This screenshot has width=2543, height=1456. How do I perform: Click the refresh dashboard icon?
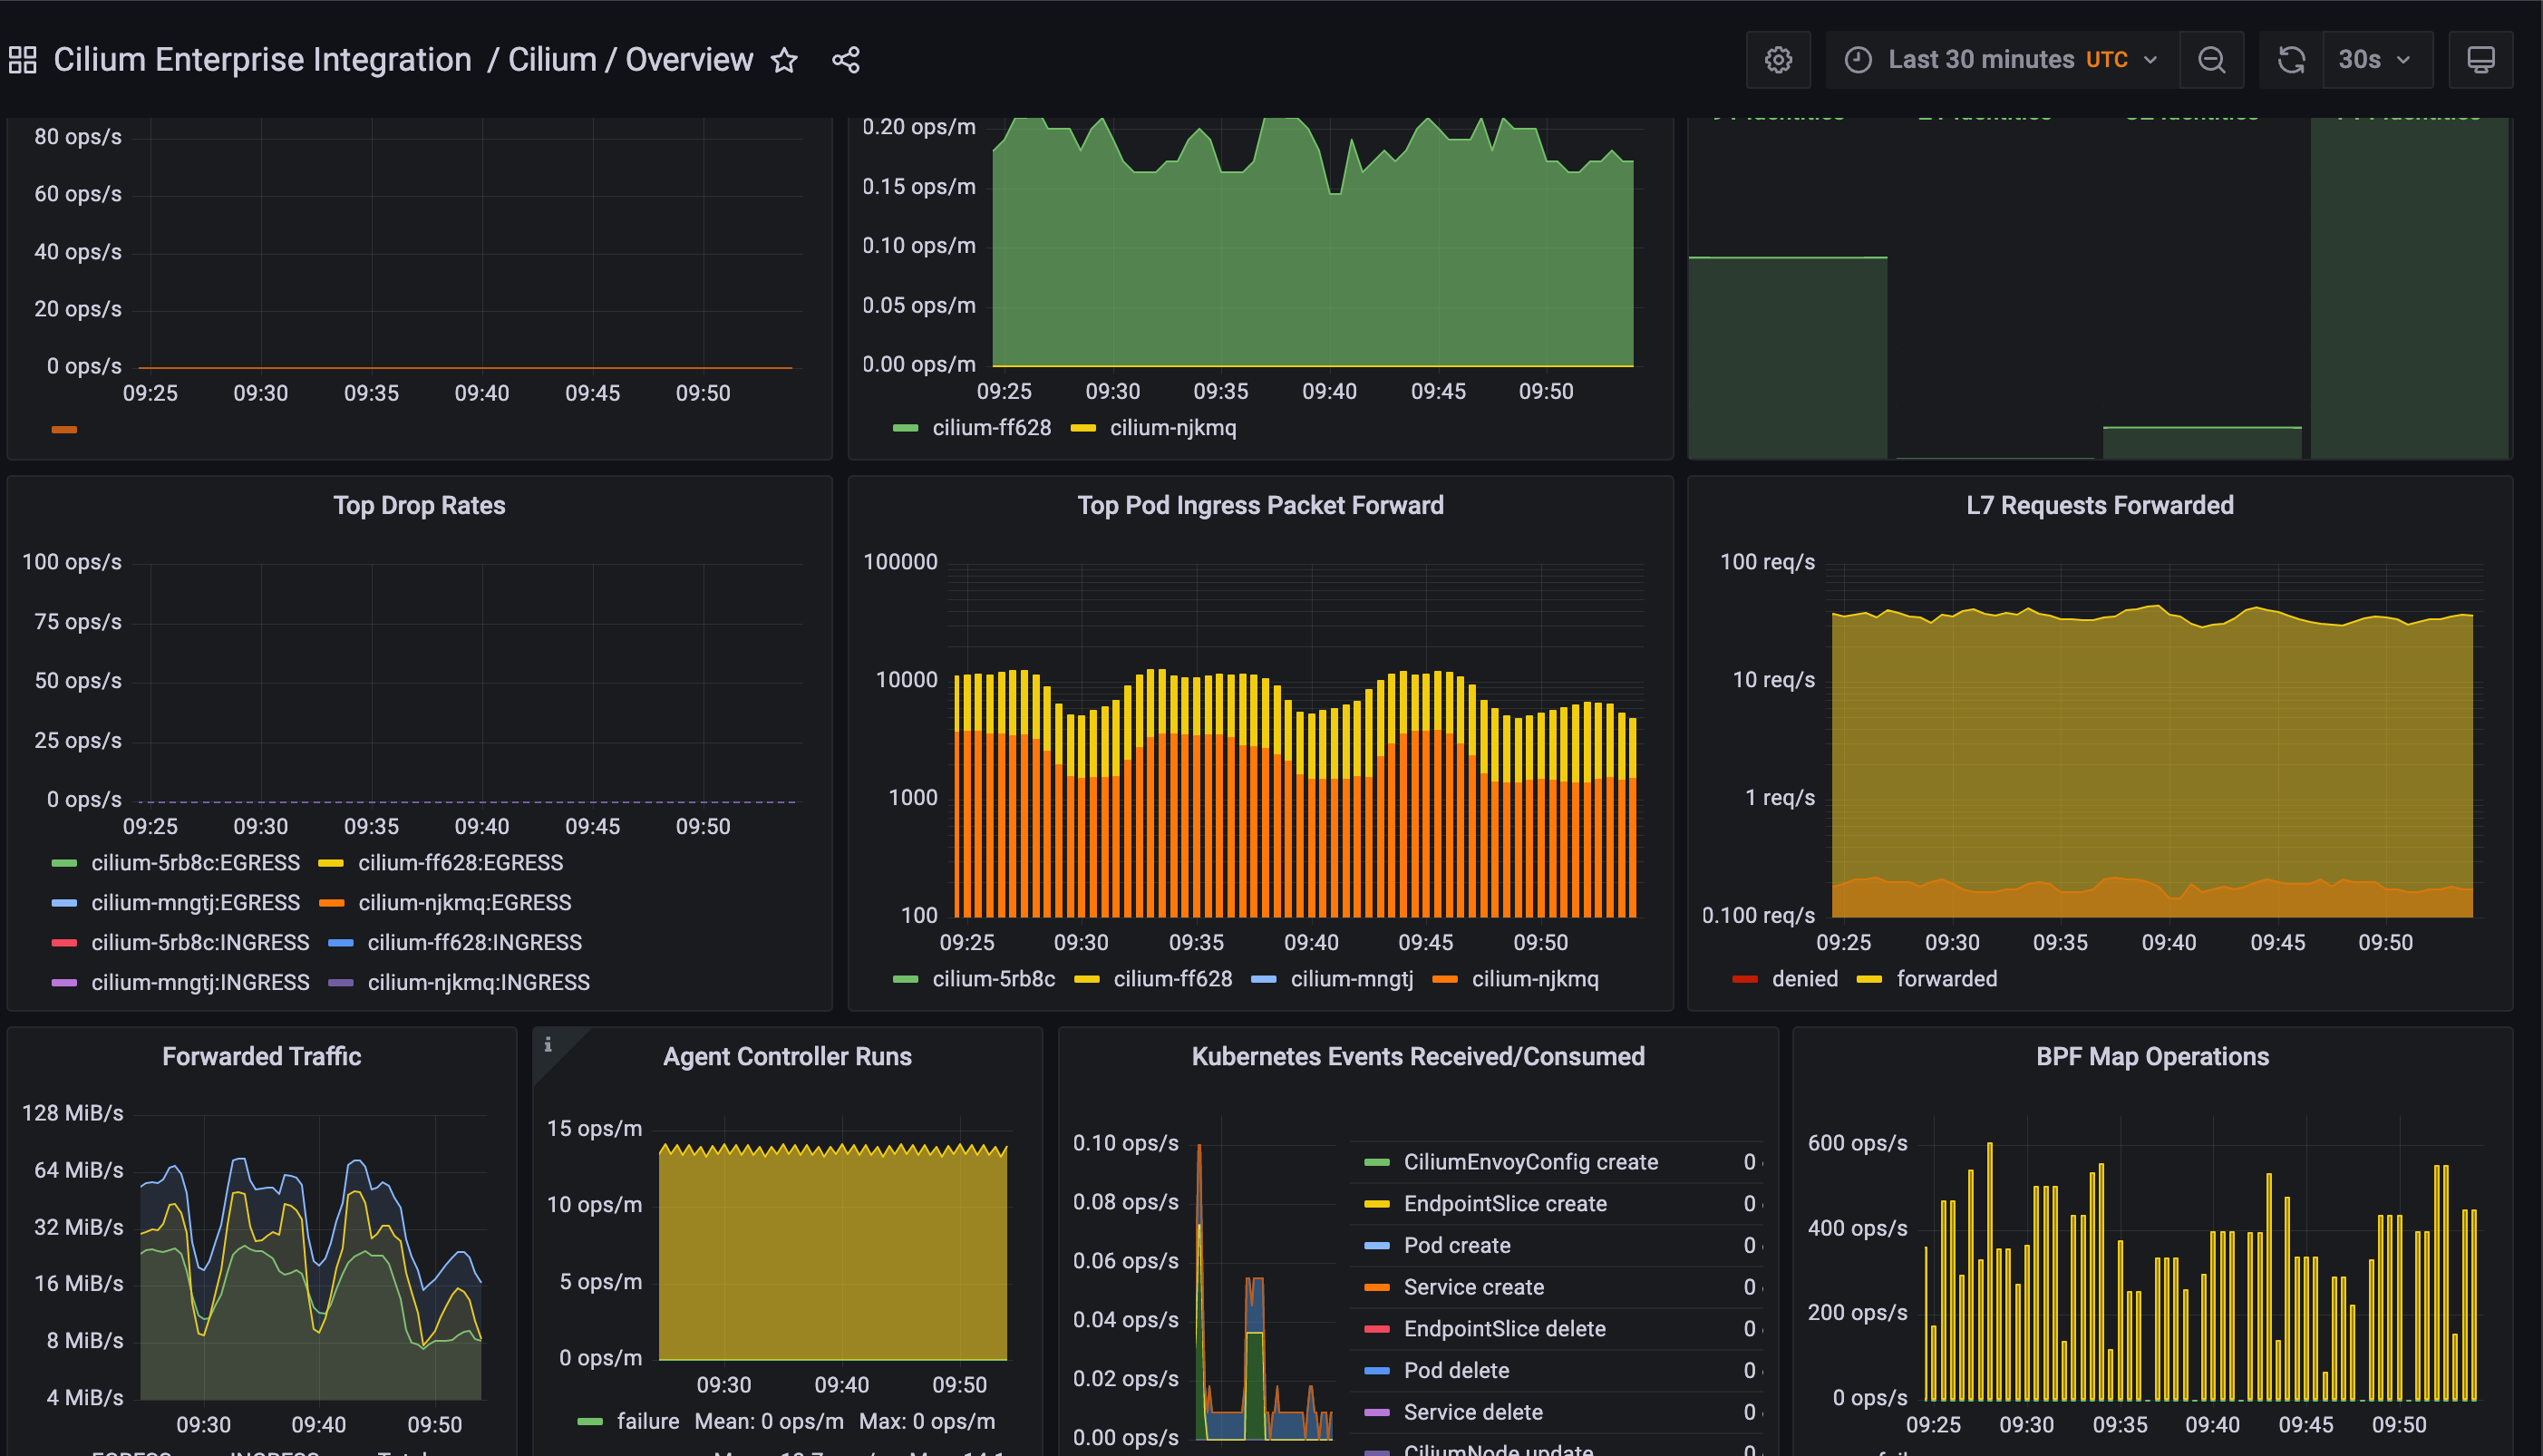coord(2291,60)
